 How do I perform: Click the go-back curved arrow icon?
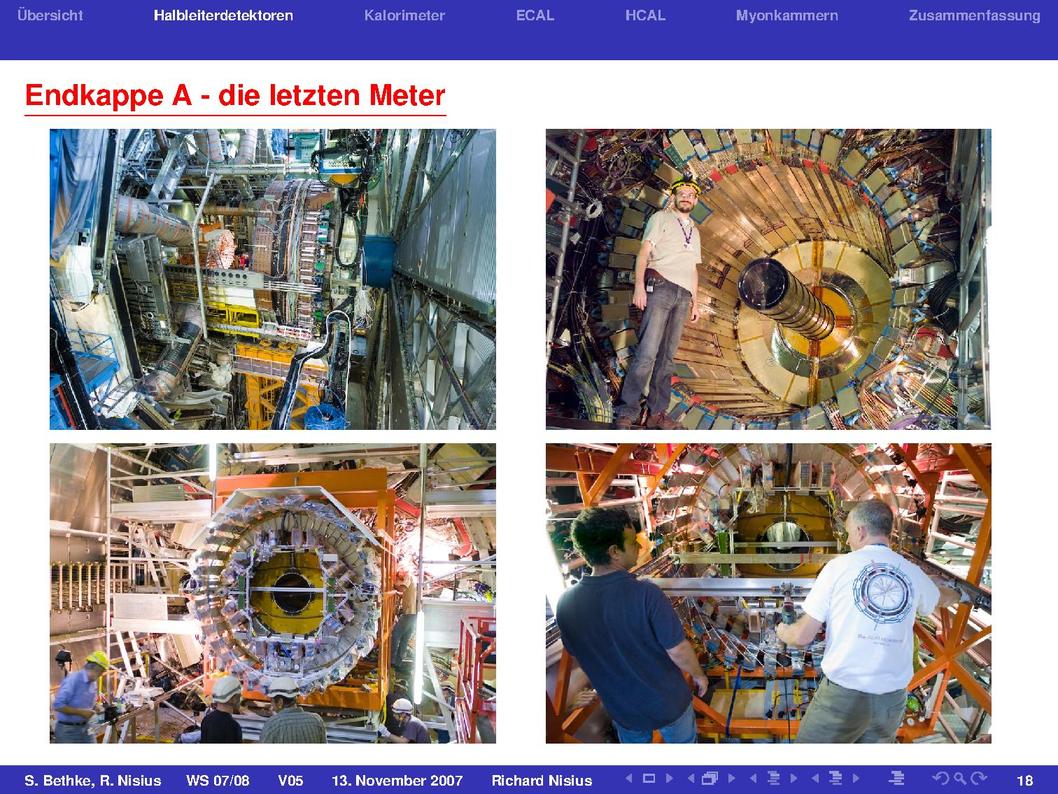pos(940,778)
